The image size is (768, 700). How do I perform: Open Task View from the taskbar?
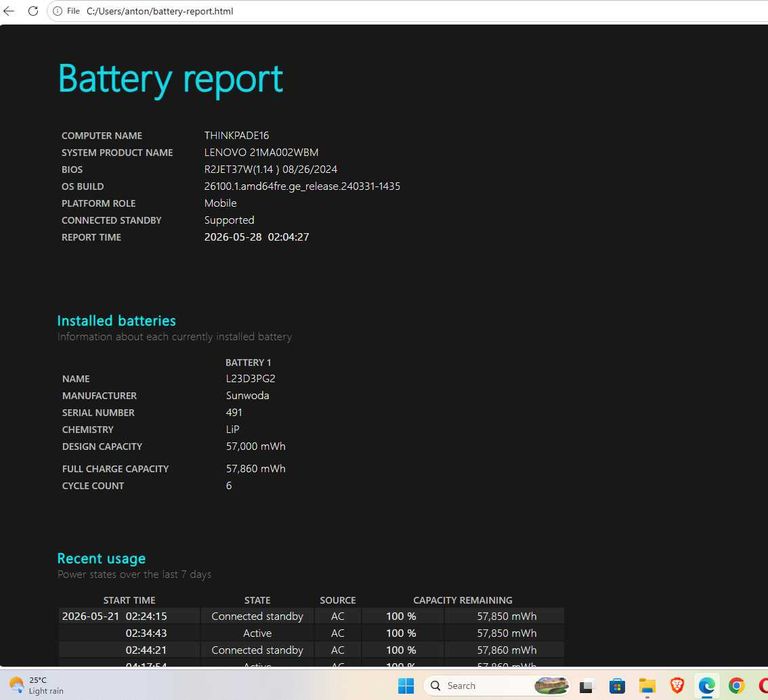coord(586,687)
